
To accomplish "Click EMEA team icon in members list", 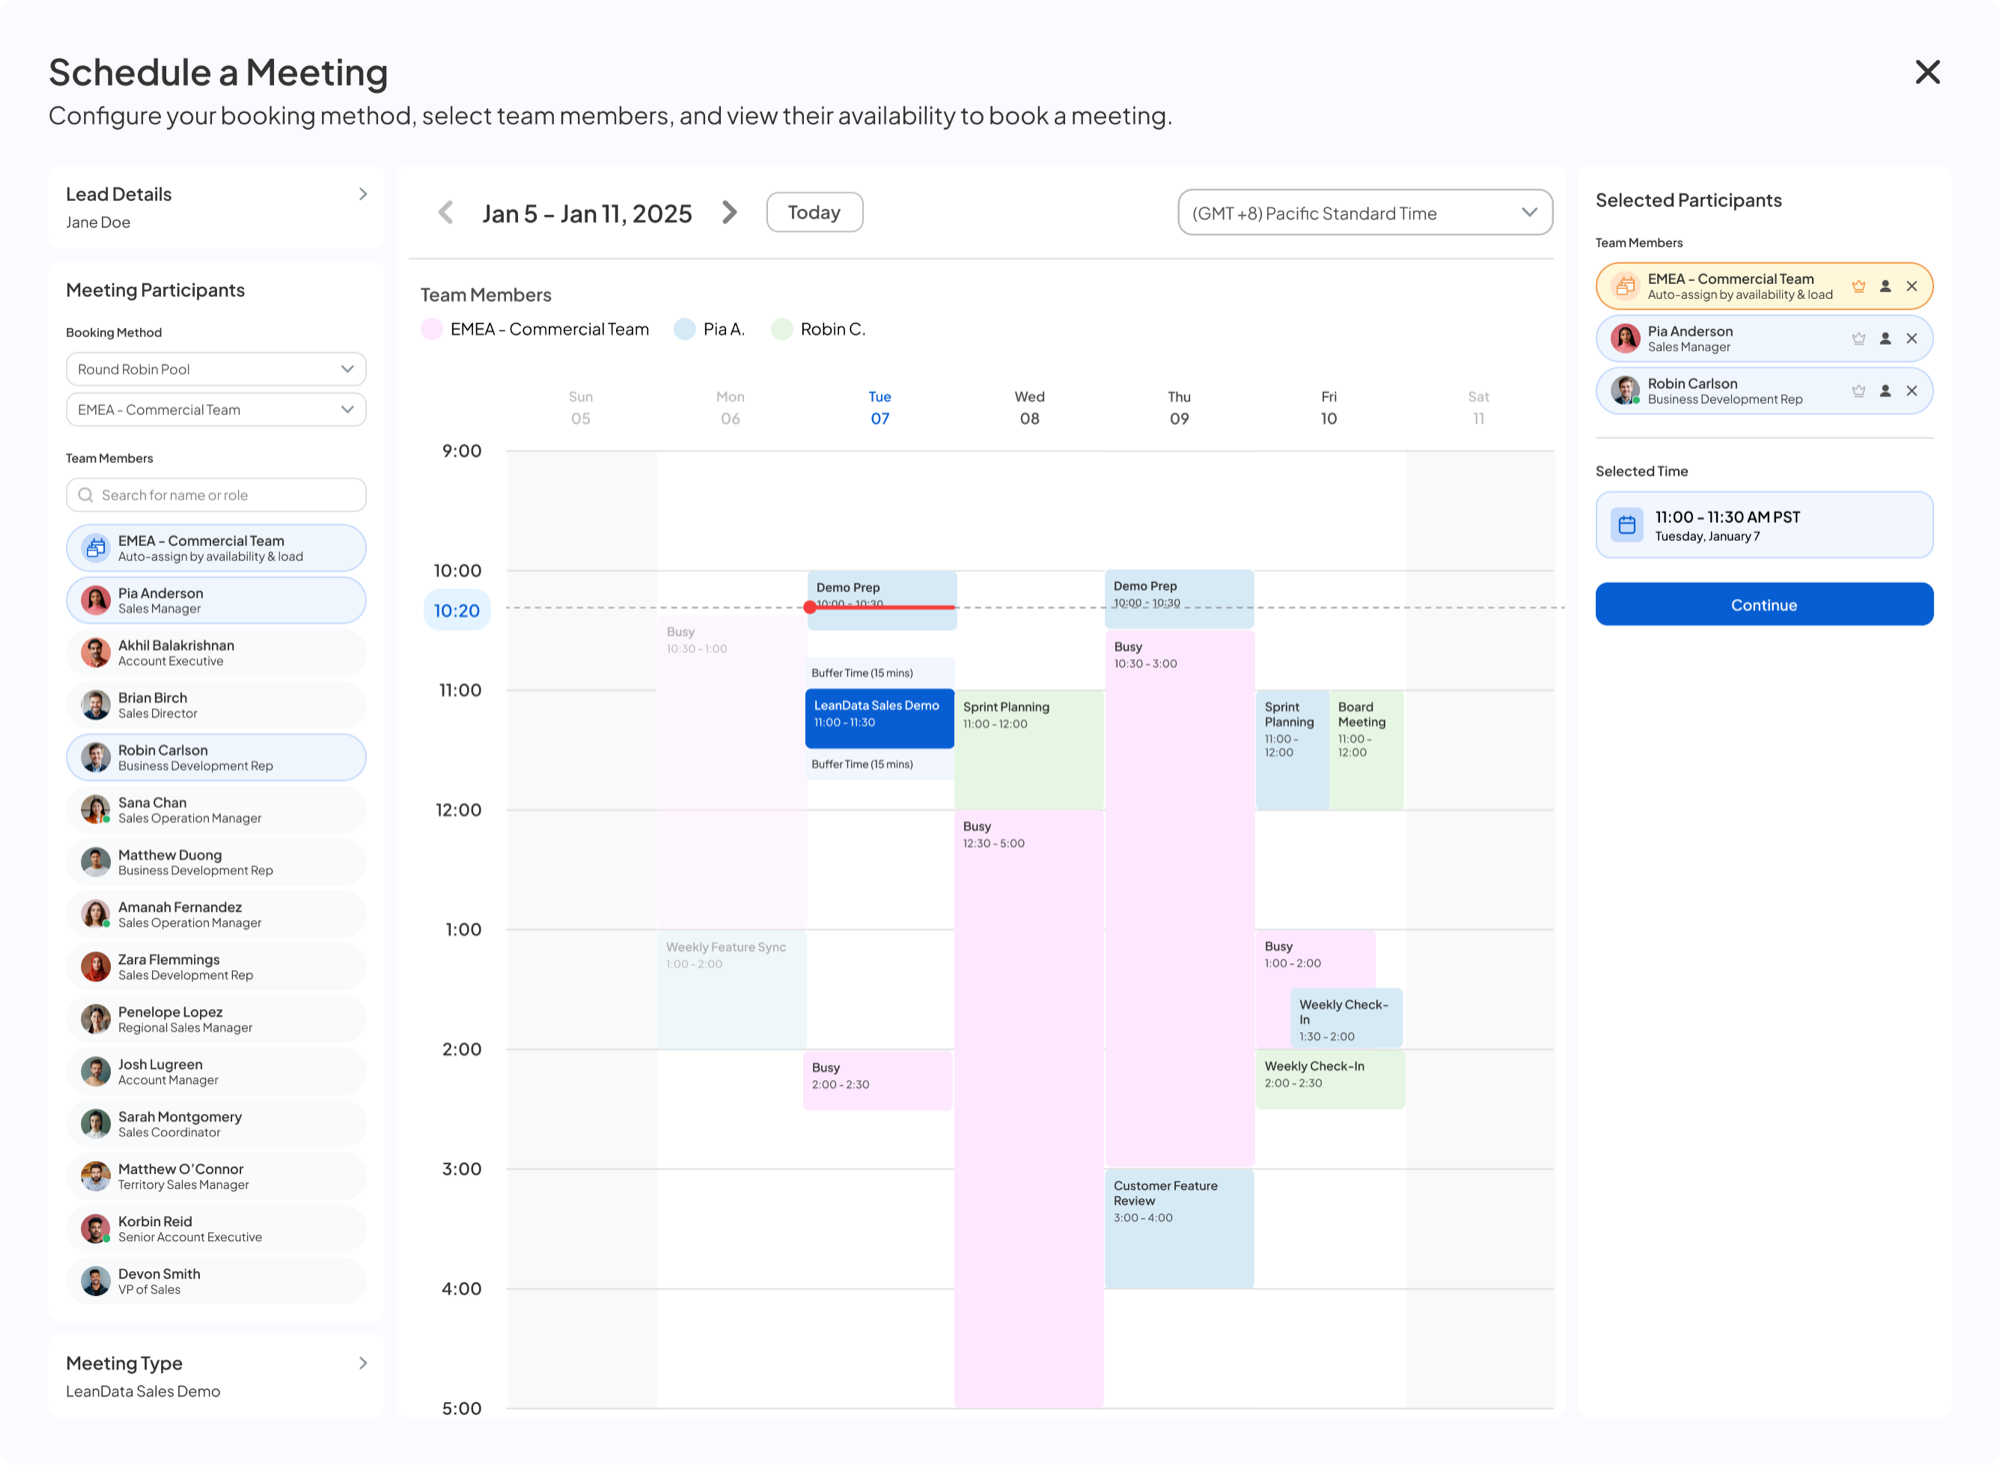I will [x=96, y=548].
